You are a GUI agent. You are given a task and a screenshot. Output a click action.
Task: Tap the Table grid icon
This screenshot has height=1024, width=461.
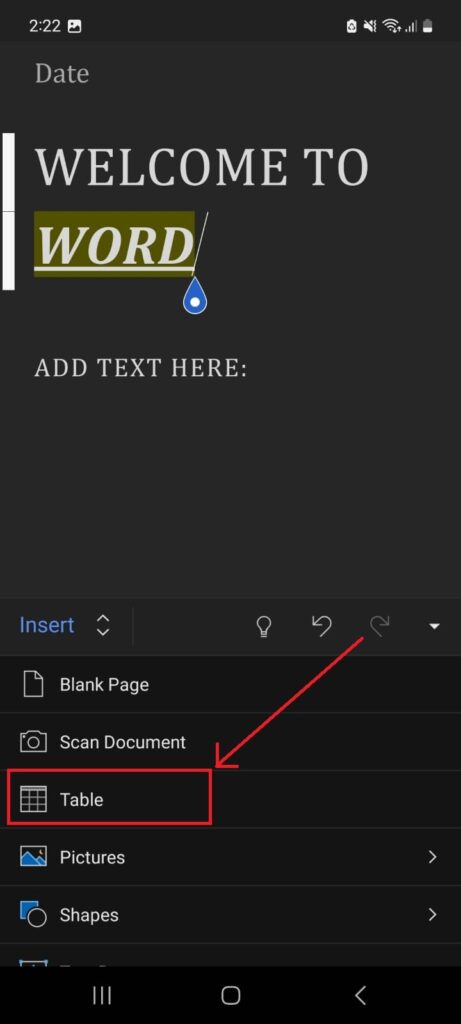33,799
